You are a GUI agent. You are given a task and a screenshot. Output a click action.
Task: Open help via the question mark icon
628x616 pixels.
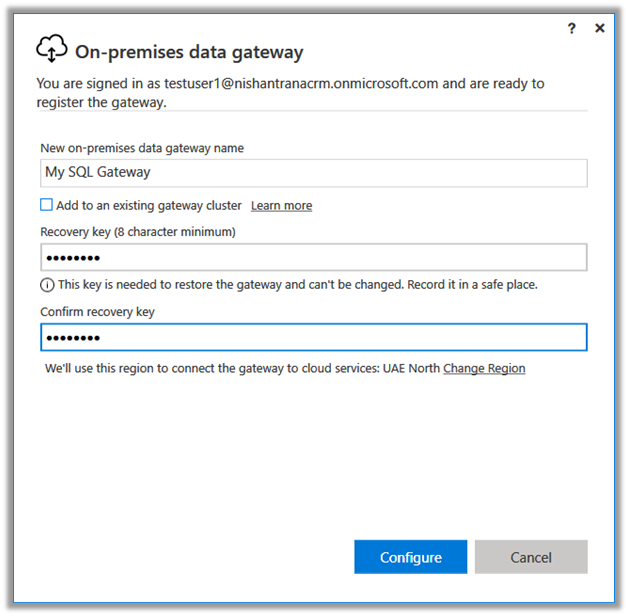tap(572, 28)
